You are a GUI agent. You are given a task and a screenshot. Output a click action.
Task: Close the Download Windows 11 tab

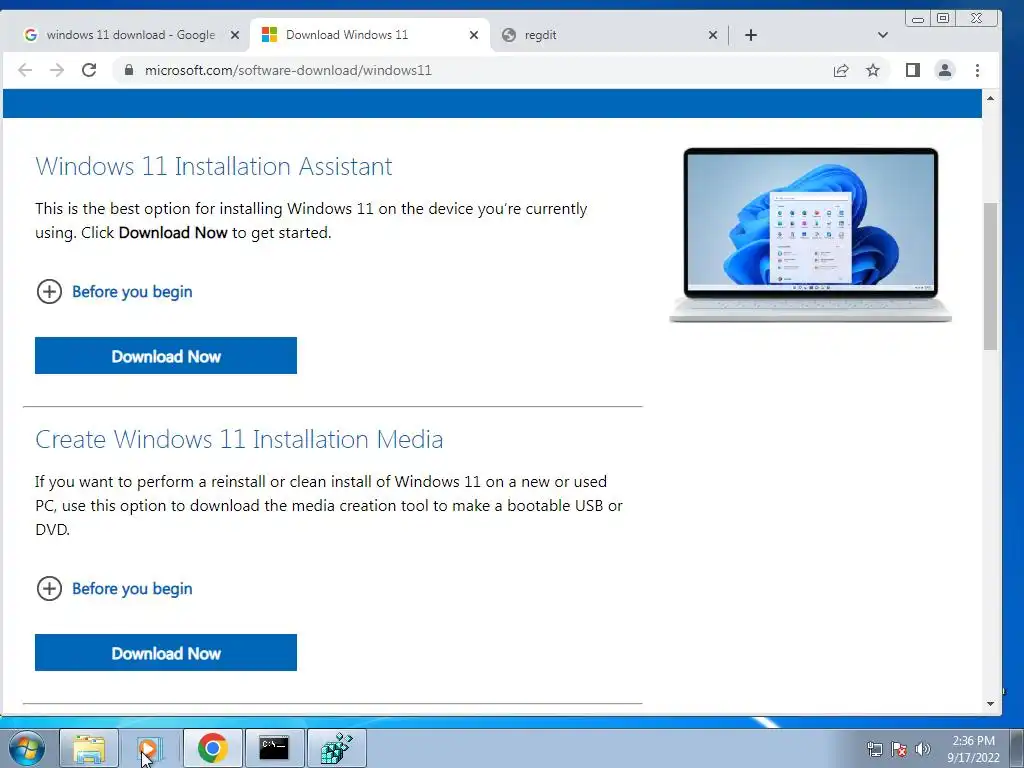click(474, 35)
